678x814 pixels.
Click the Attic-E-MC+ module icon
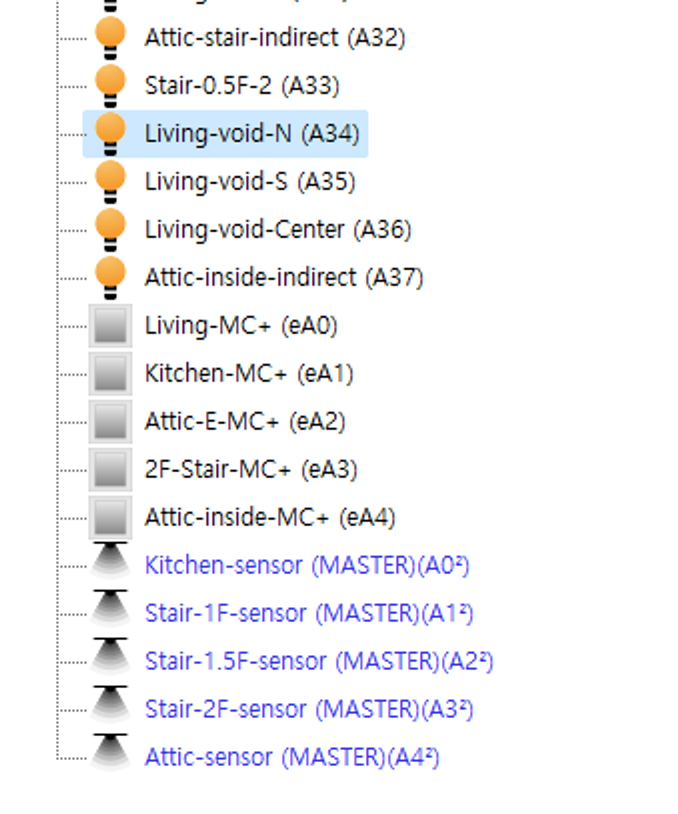(x=110, y=422)
